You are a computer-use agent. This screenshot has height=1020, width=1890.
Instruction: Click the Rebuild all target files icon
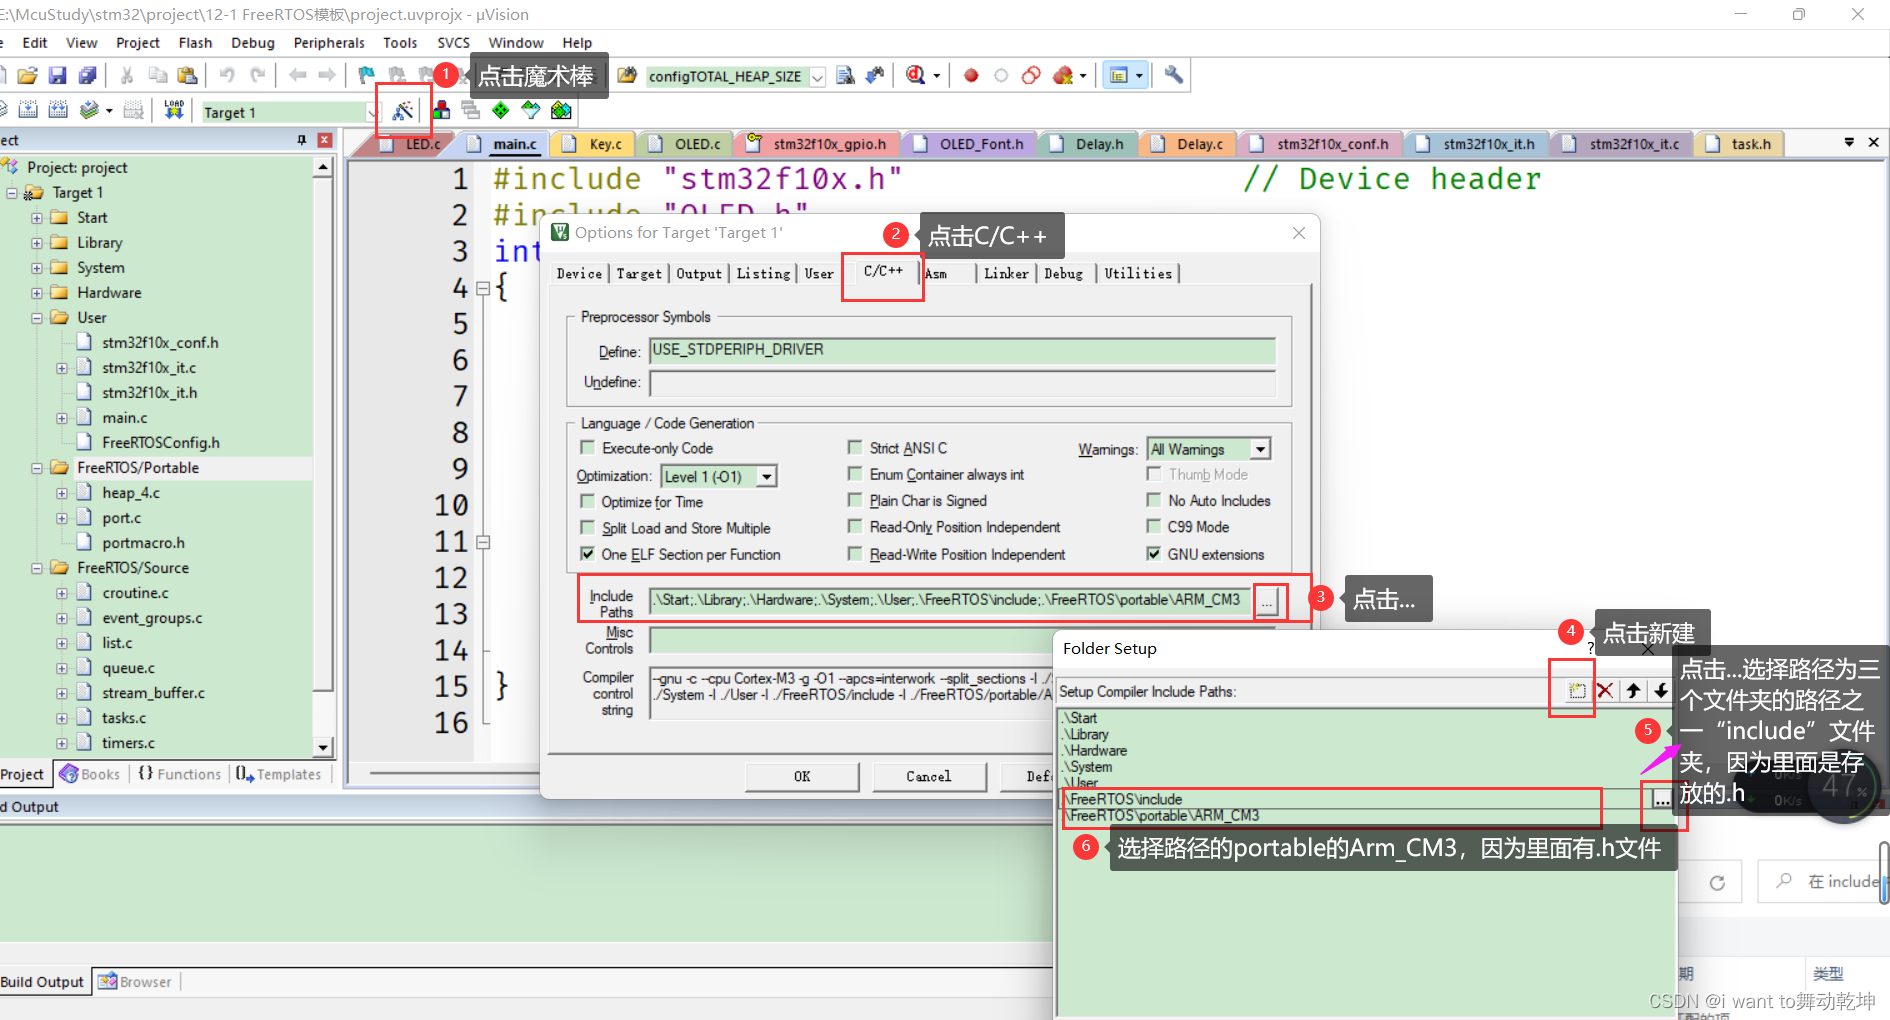click(x=58, y=110)
